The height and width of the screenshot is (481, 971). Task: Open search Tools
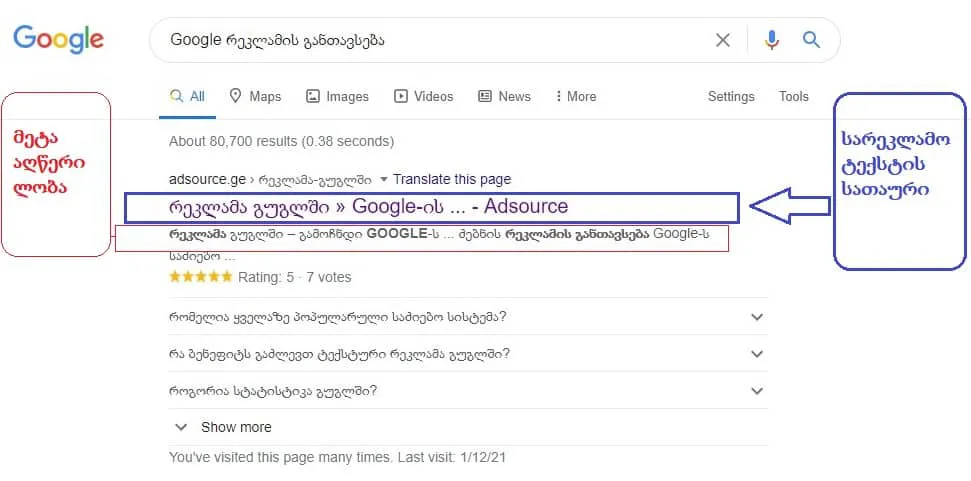(794, 97)
